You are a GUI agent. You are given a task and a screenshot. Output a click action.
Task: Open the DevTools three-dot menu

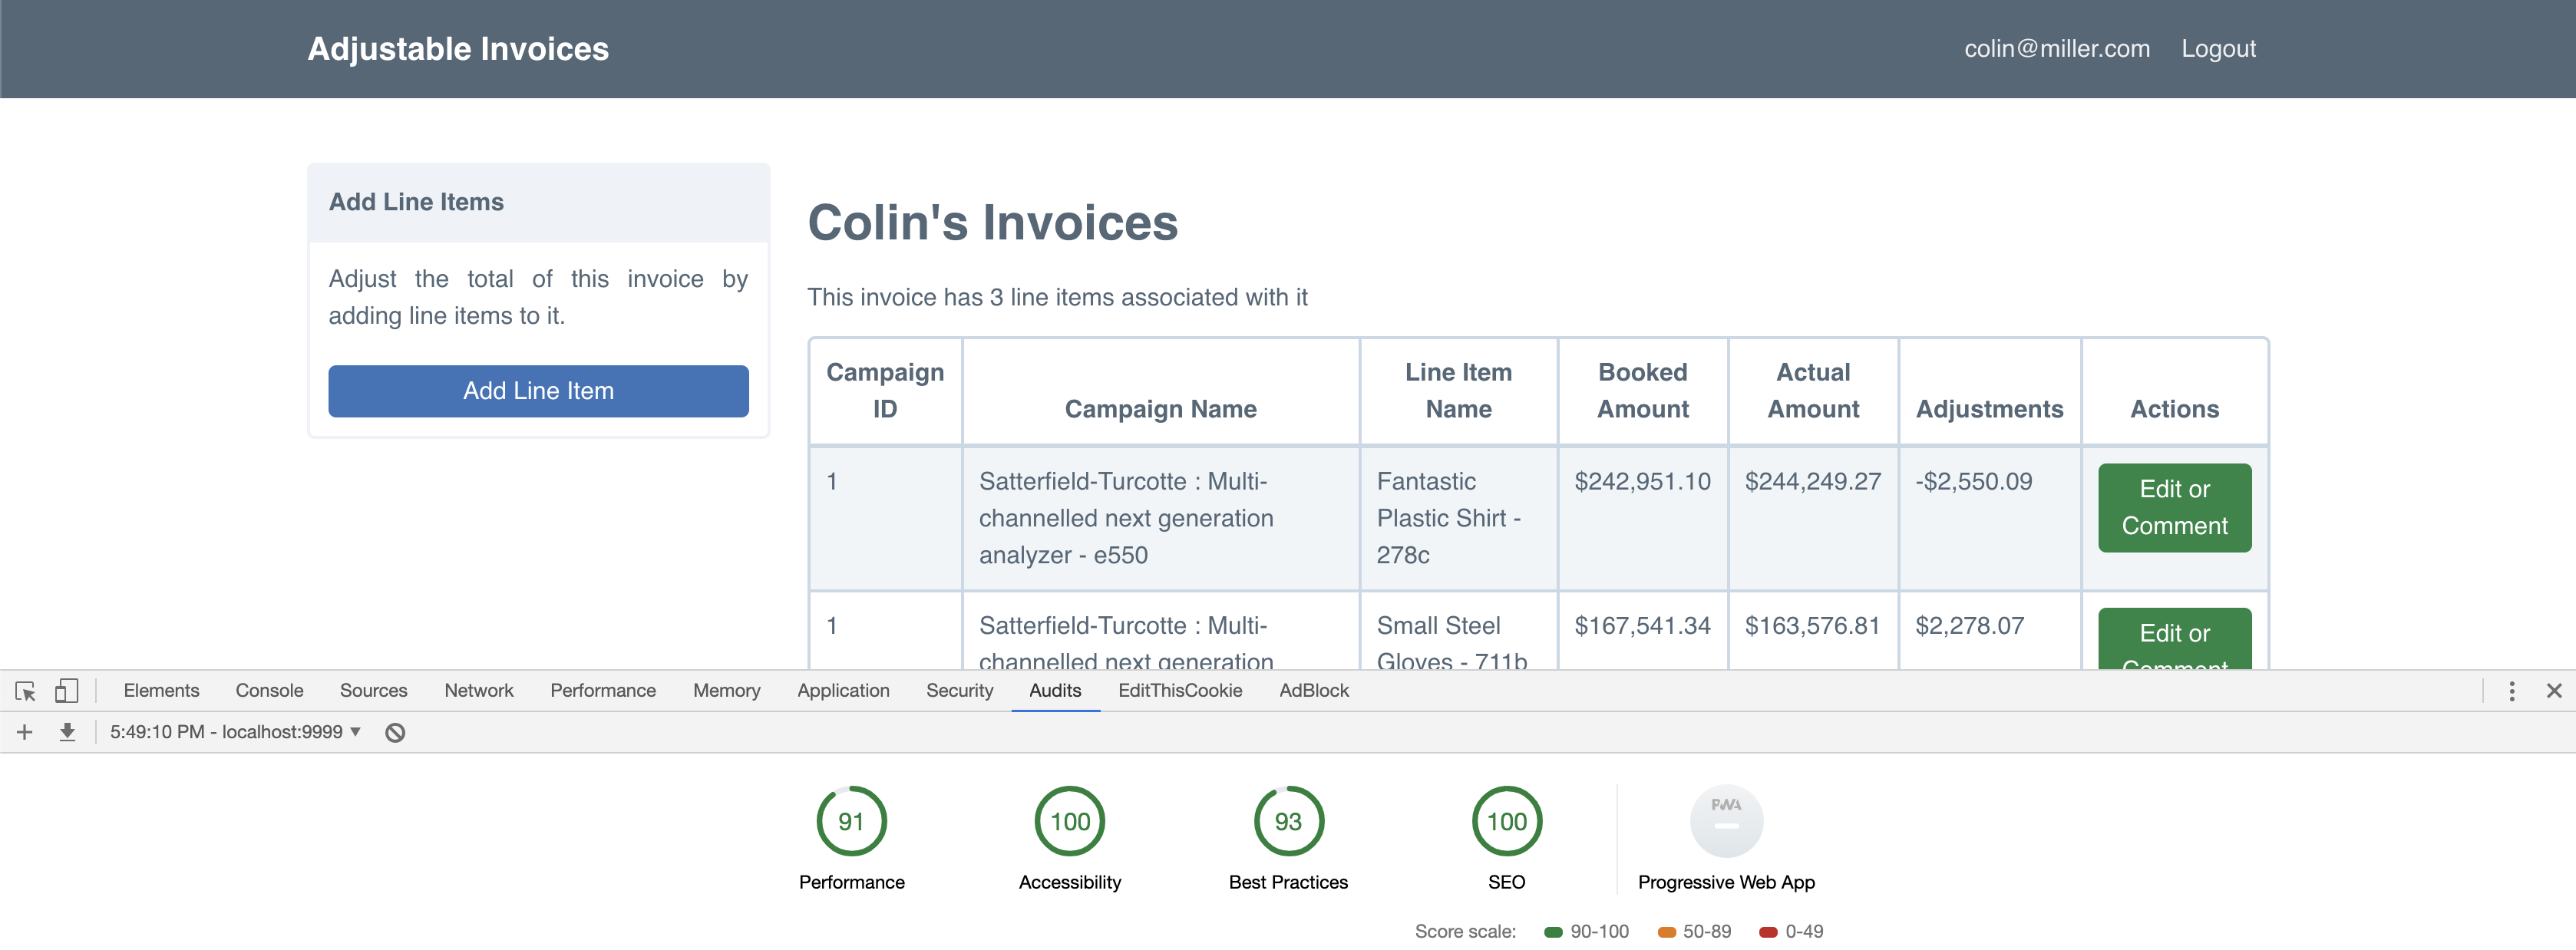tap(2511, 691)
